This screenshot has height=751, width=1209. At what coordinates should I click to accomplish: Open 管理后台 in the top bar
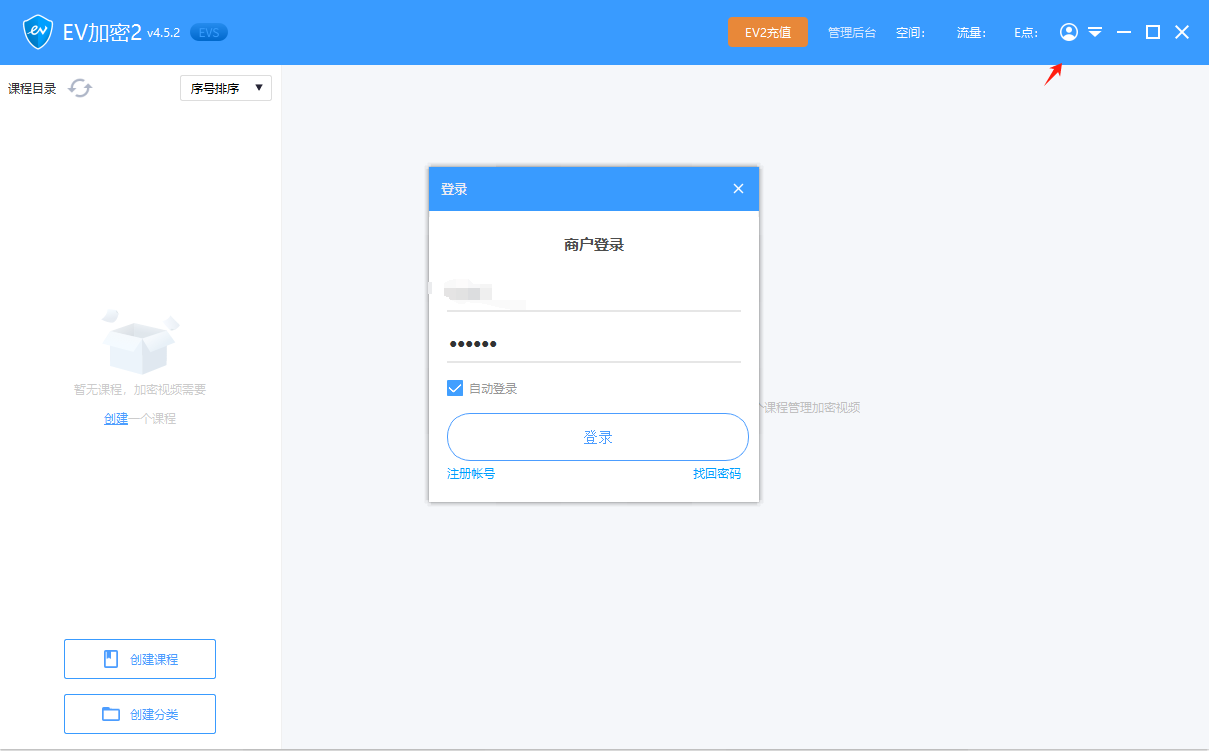(851, 32)
